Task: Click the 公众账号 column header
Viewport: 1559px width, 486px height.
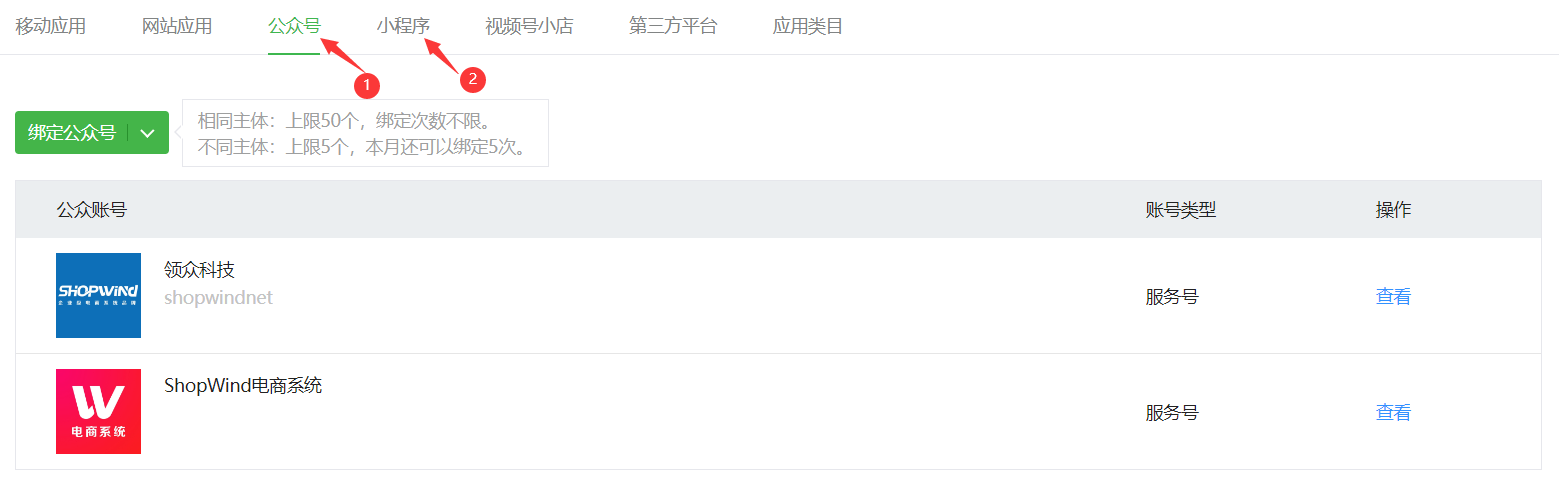Action: [x=92, y=210]
